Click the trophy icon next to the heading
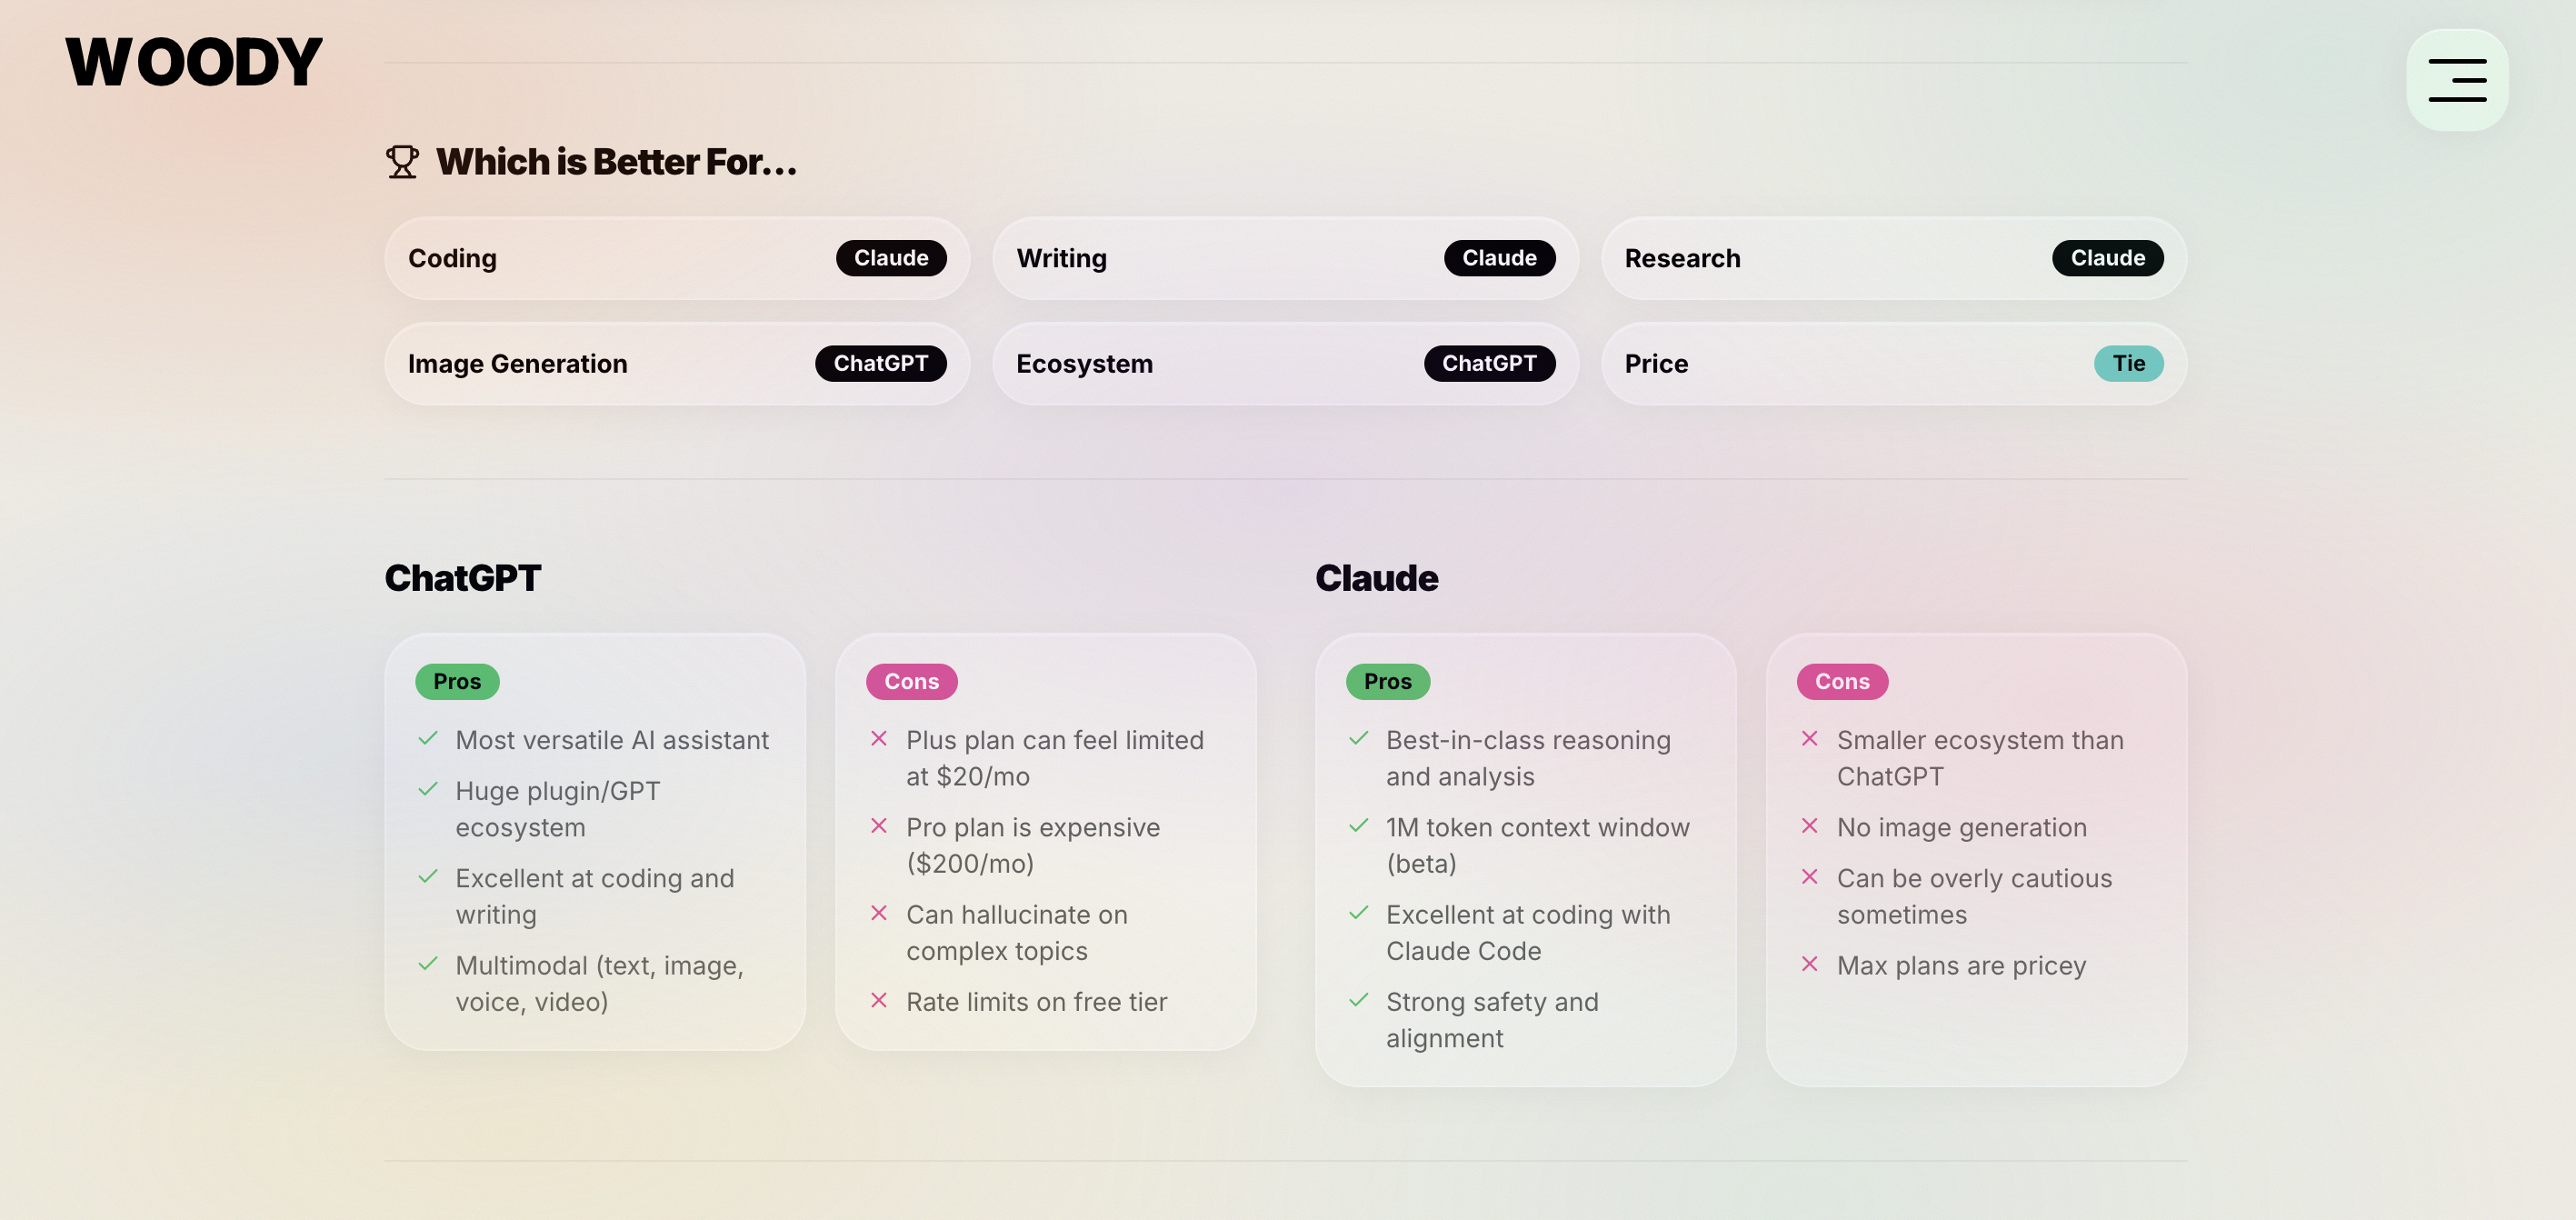Viewport: 2576px width, 1220px height. pos(403,160)
